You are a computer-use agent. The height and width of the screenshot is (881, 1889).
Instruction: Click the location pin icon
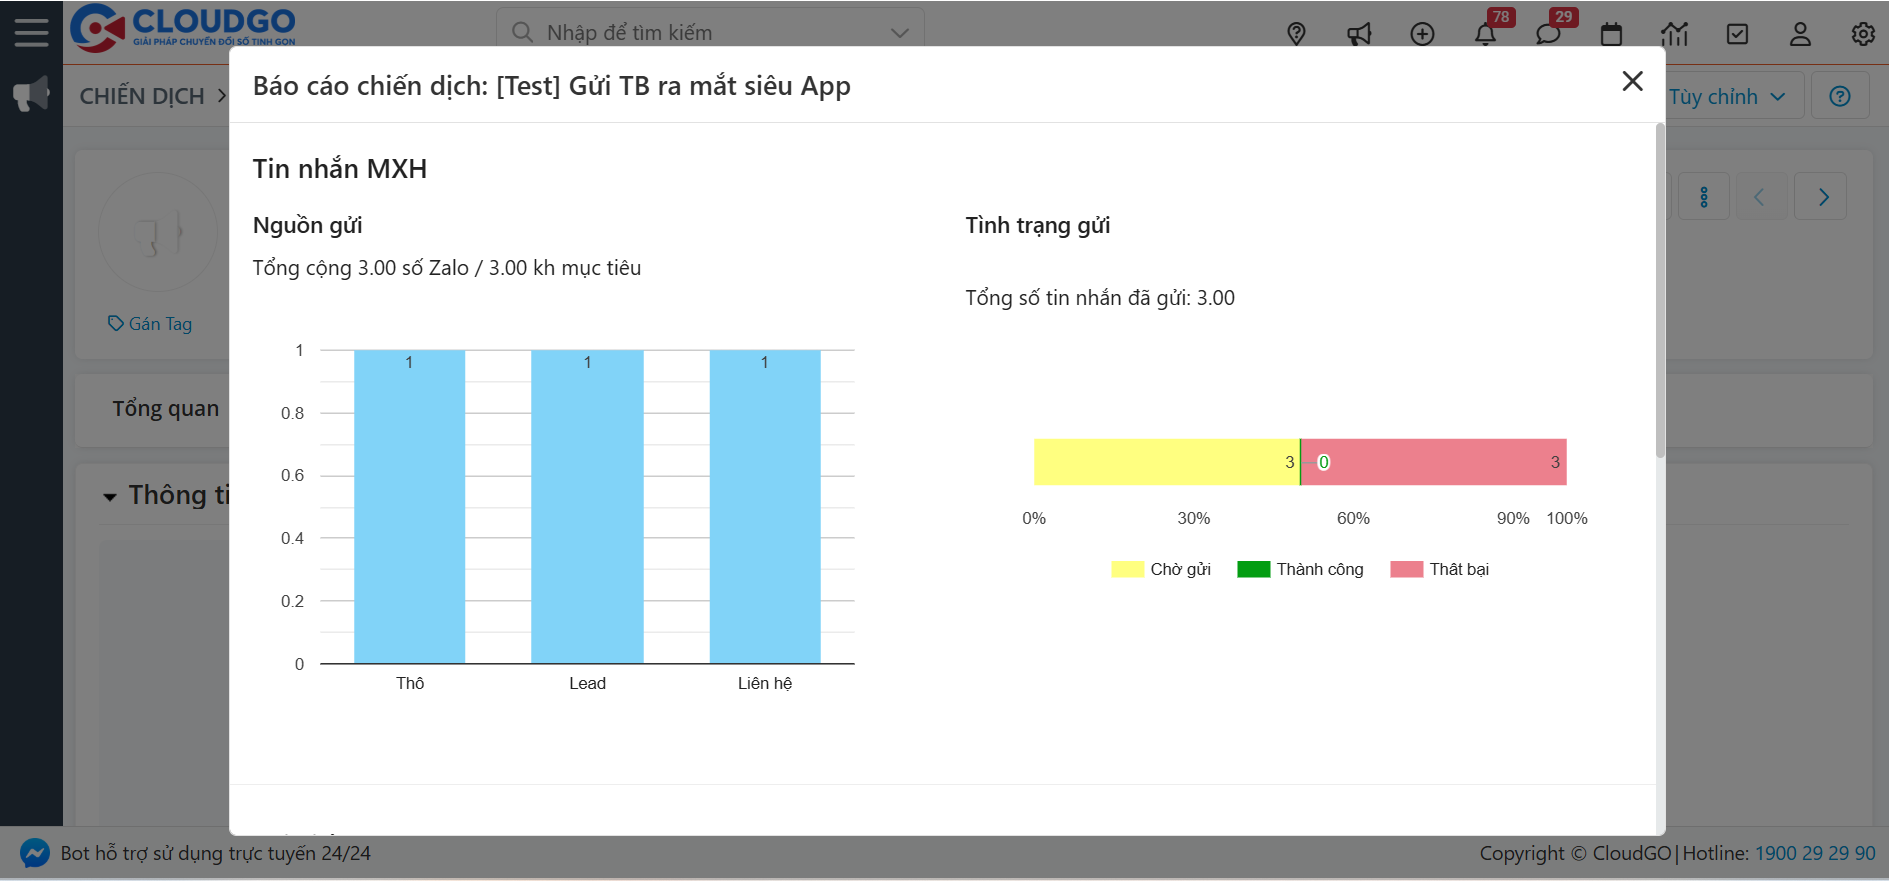pos(1296,34)
